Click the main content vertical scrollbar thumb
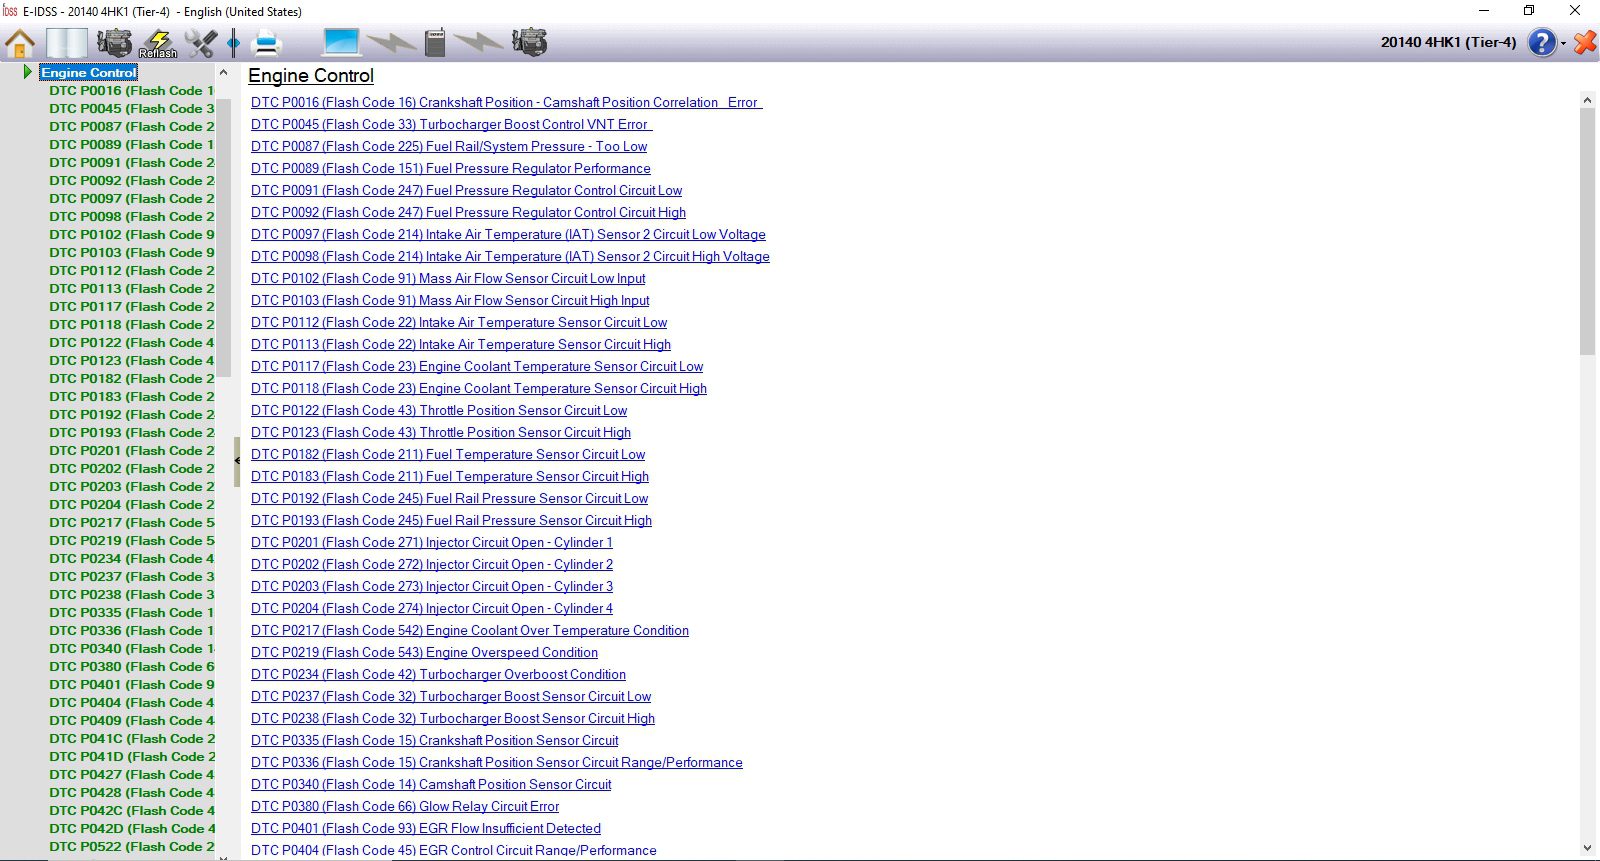This screenshot has width=1600, height=861. click(x=1587, y=231)
